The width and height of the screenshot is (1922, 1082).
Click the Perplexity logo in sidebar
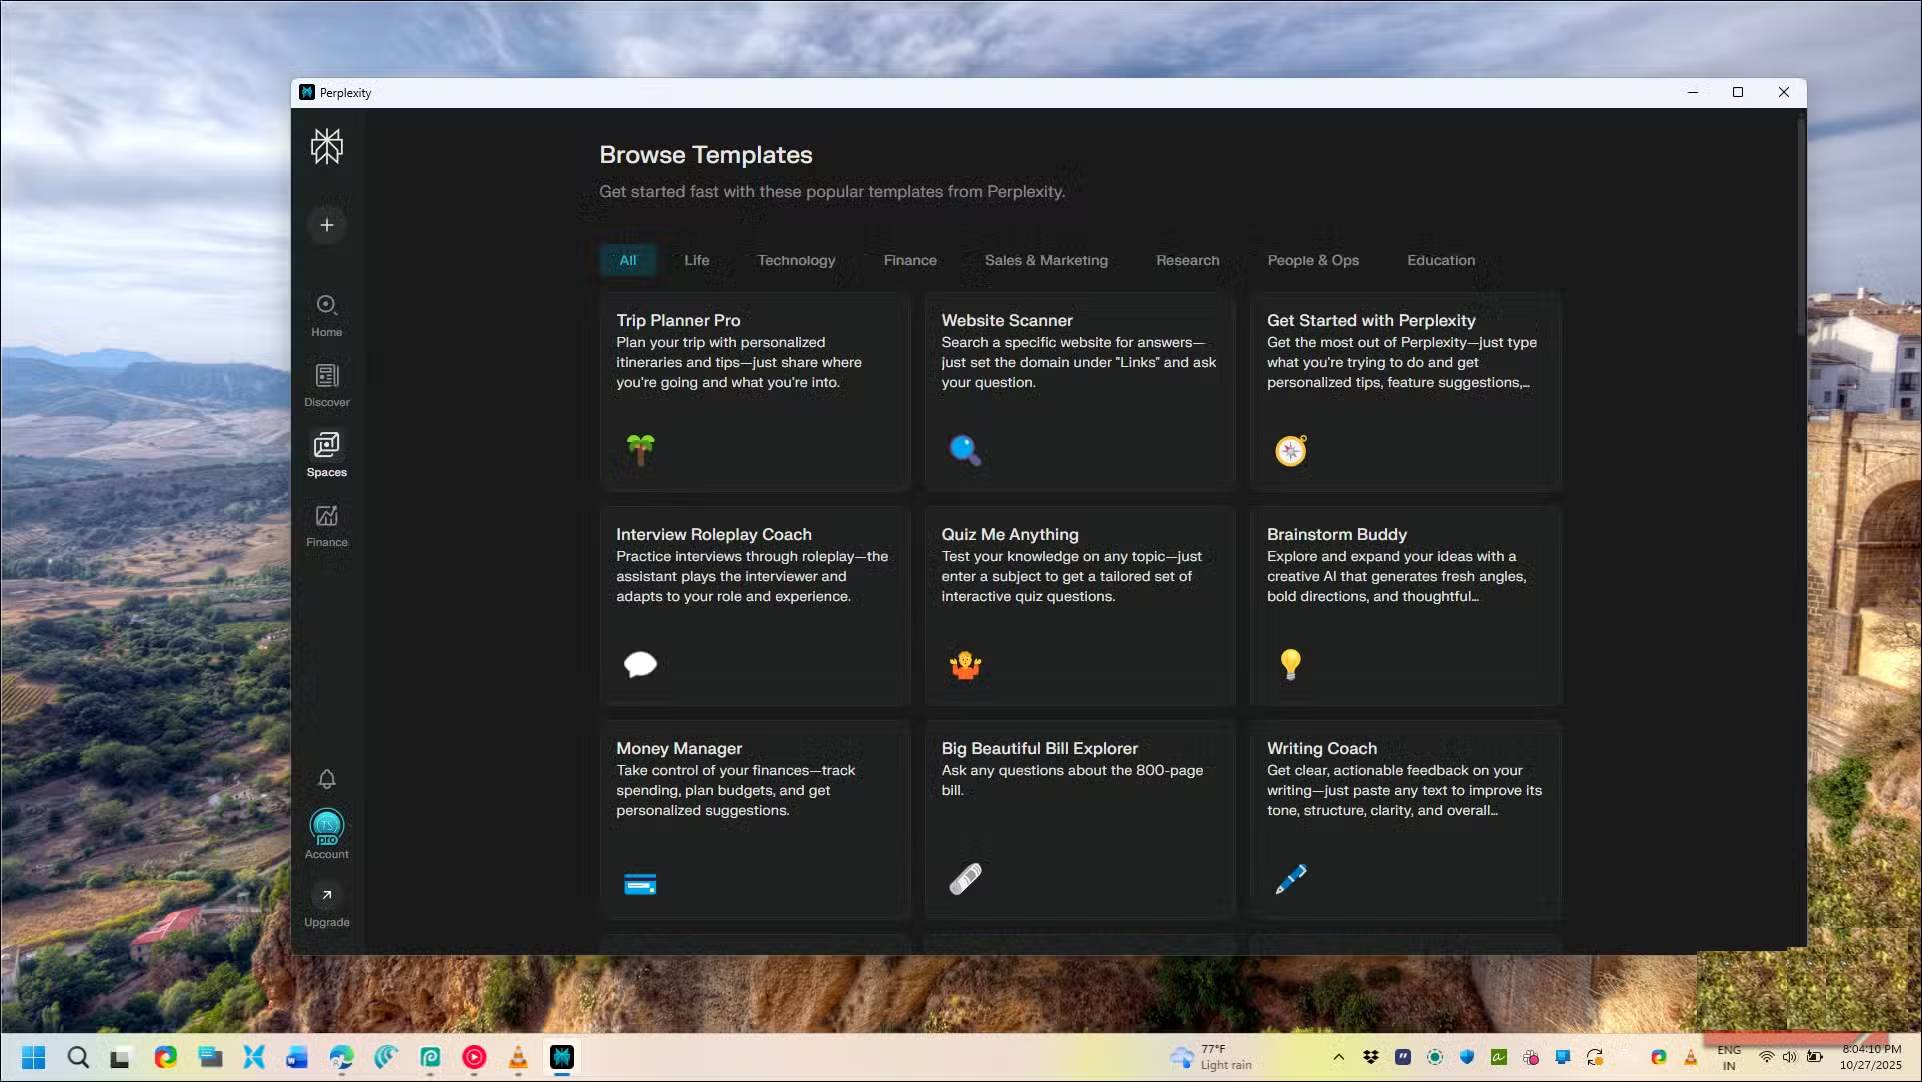tap(326, 147)
